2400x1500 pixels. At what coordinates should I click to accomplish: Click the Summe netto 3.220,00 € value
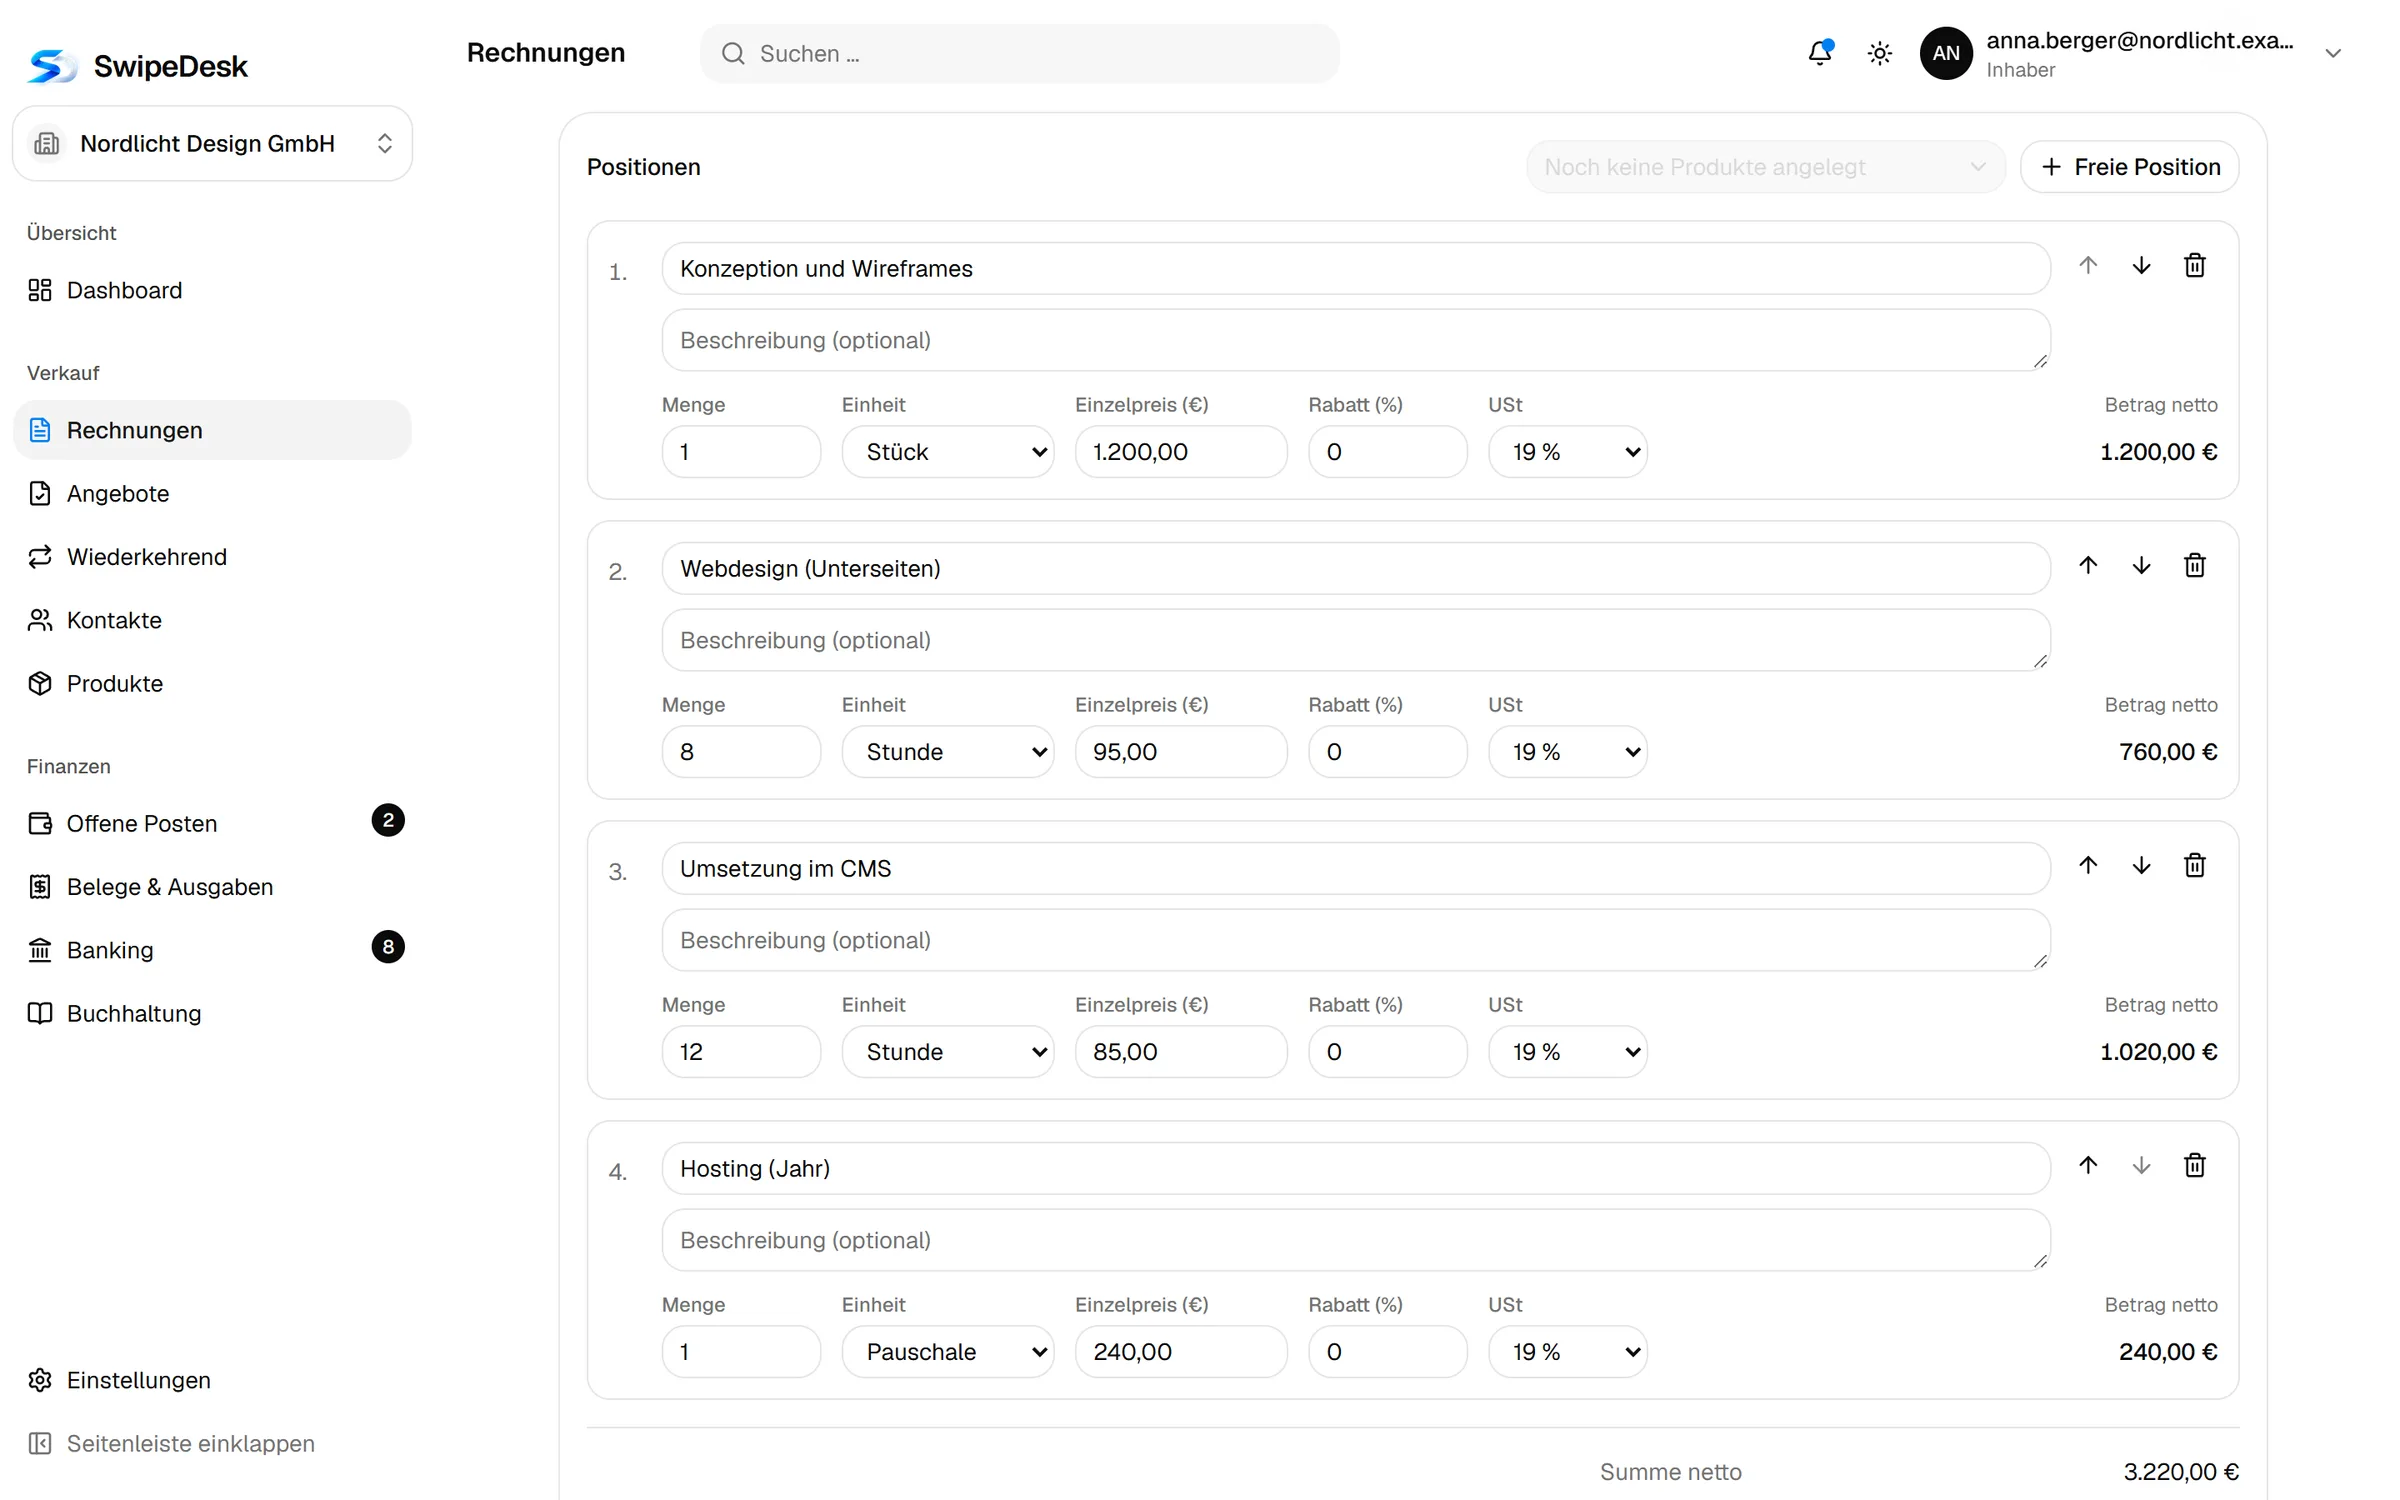[2181, 1472]
